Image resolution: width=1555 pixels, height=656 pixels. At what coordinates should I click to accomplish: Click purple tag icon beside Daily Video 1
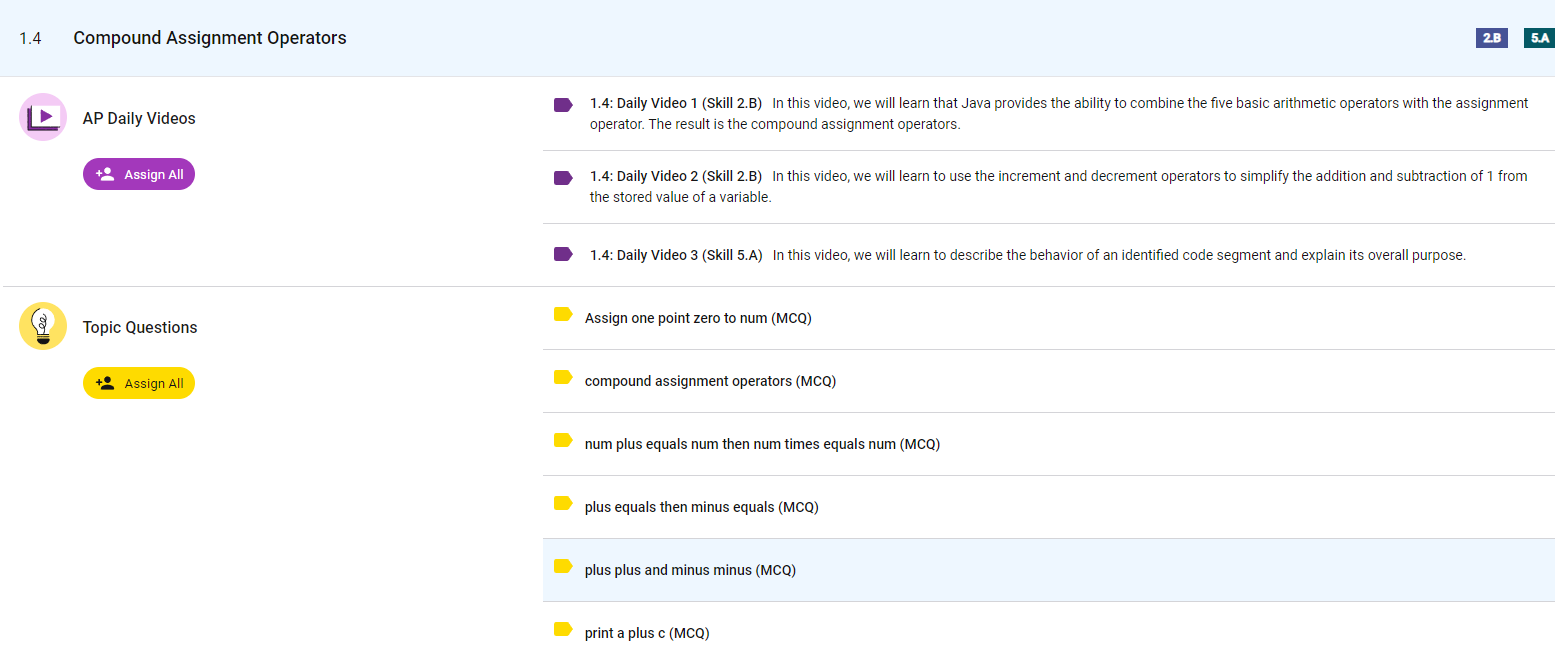(563, 105)
